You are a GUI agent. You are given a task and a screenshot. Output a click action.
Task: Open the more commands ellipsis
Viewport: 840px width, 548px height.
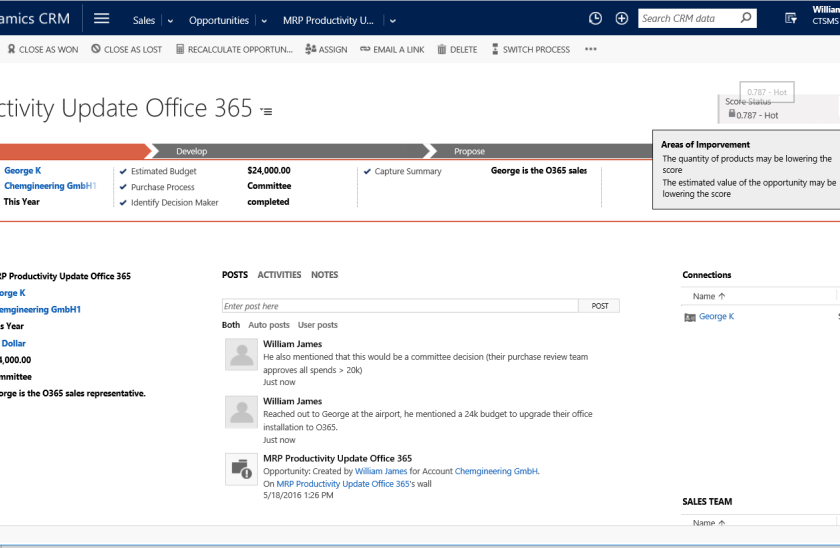(x=590, y=49)
